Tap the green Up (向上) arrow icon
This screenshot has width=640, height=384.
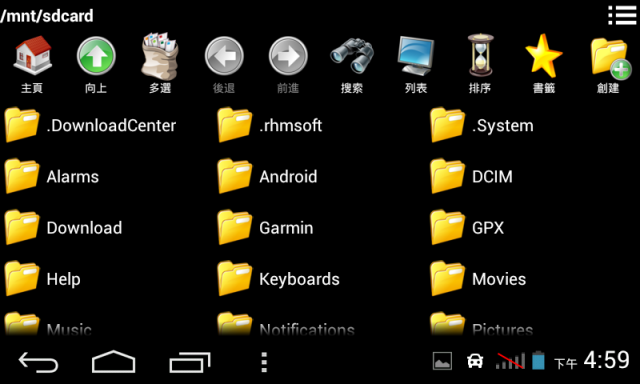click(96, 55)
